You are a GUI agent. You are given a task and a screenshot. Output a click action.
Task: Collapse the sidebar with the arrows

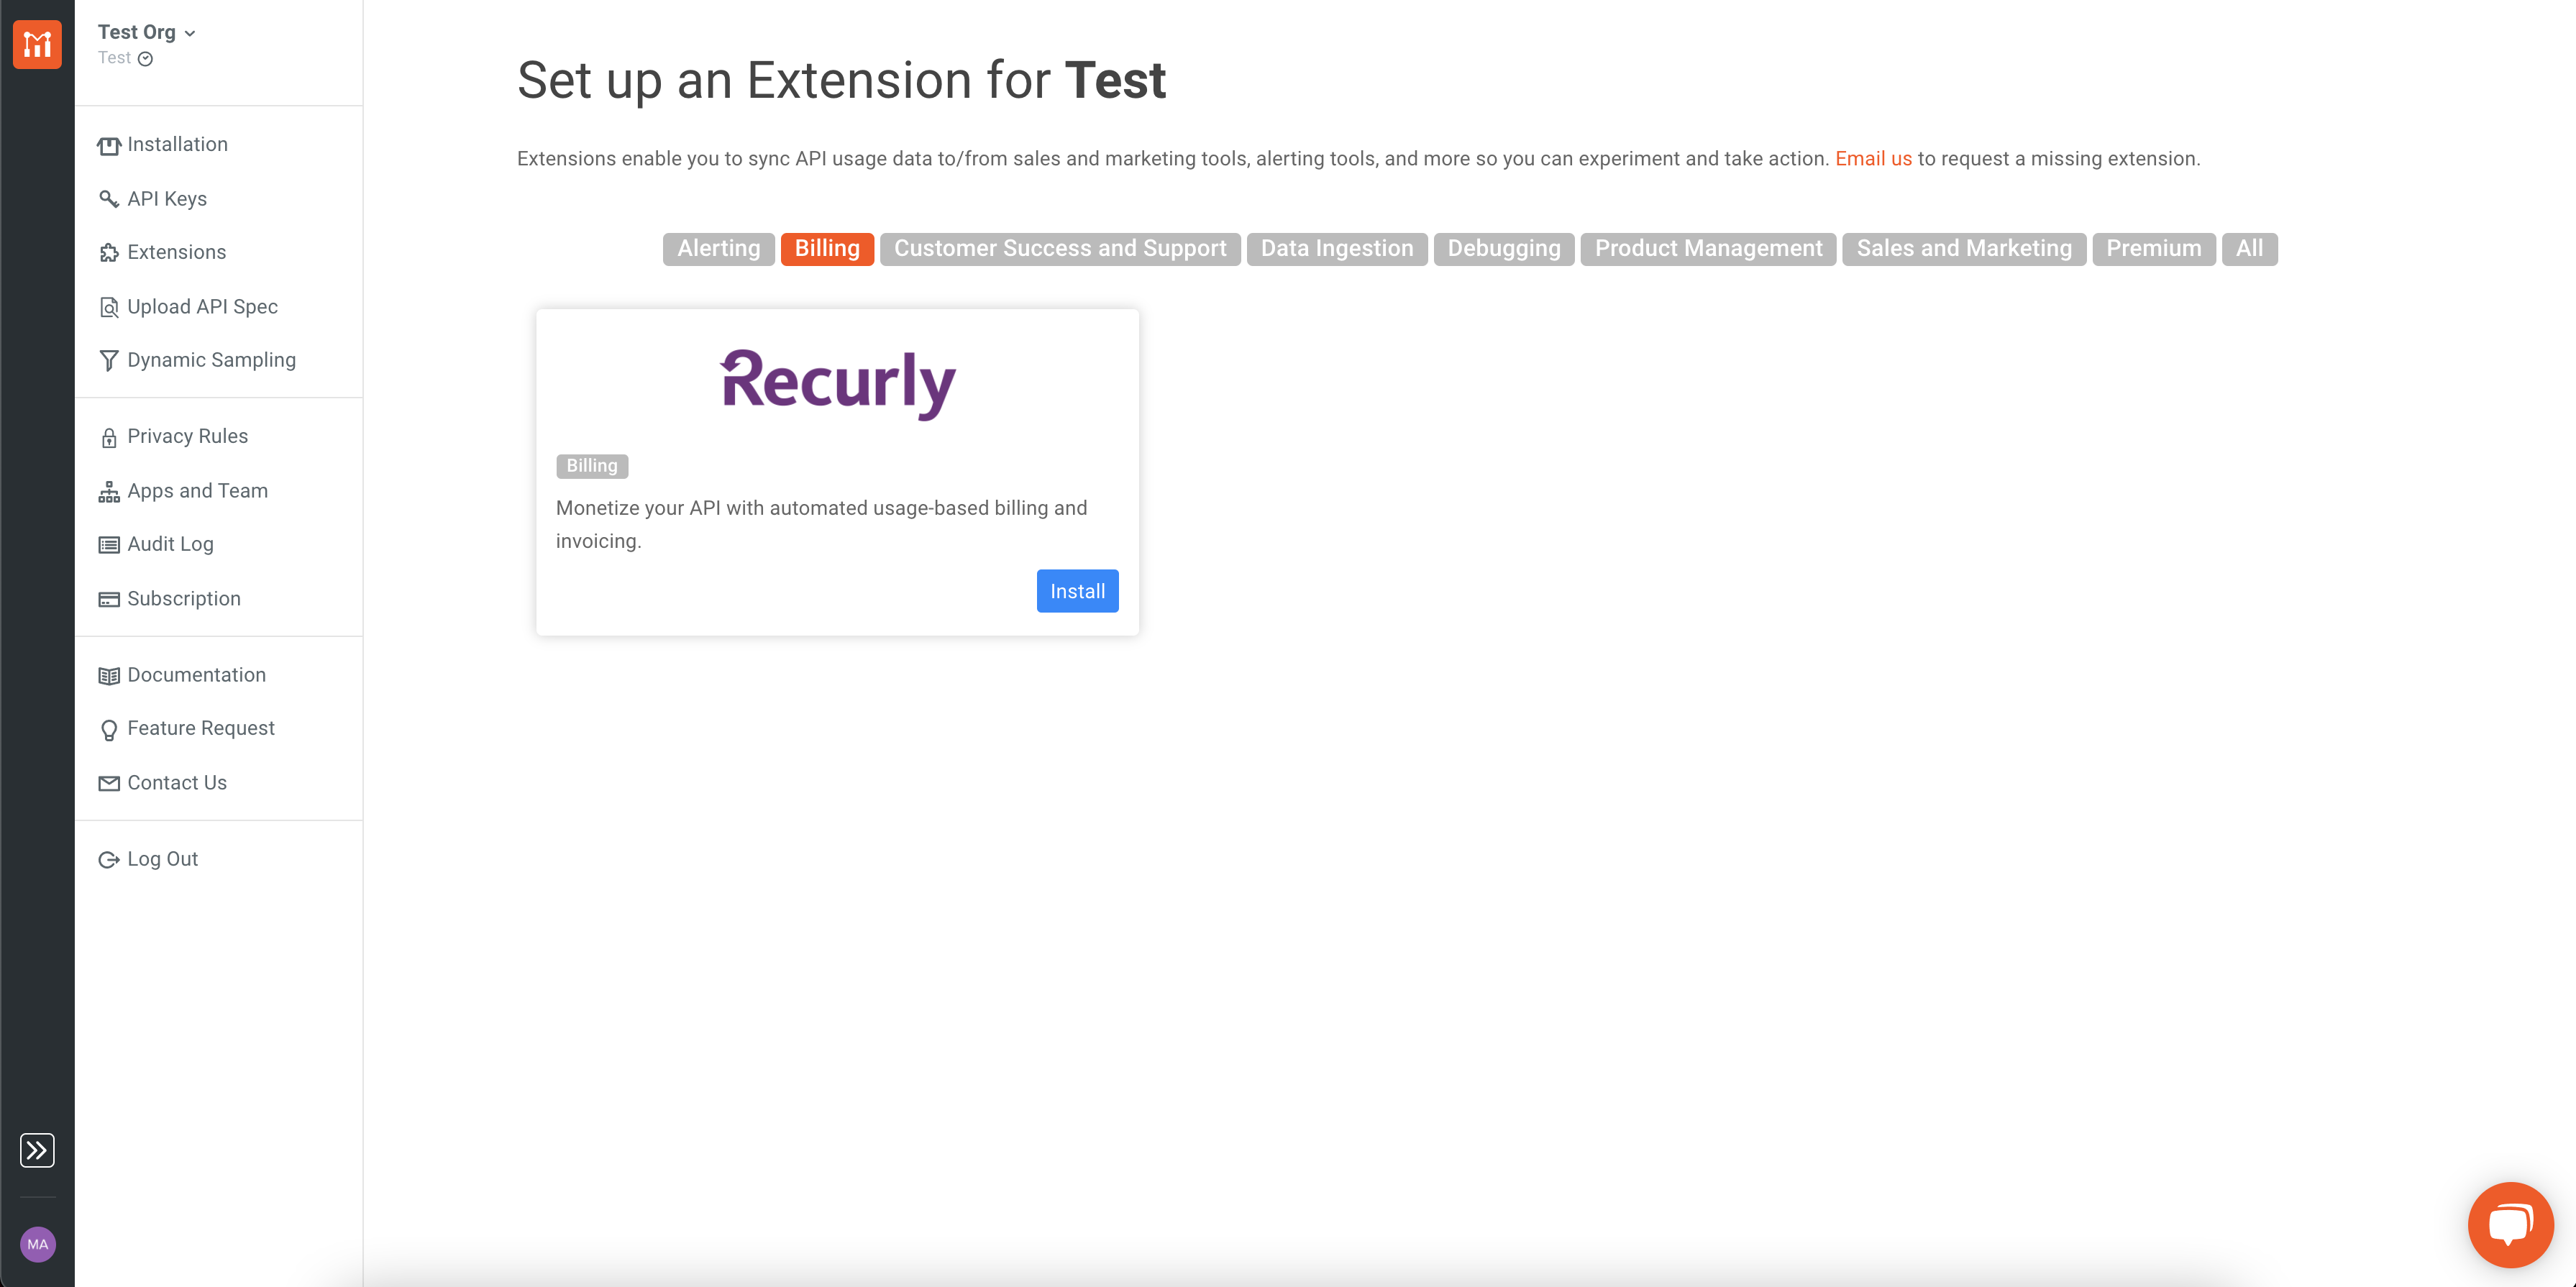coord(37,1151)
